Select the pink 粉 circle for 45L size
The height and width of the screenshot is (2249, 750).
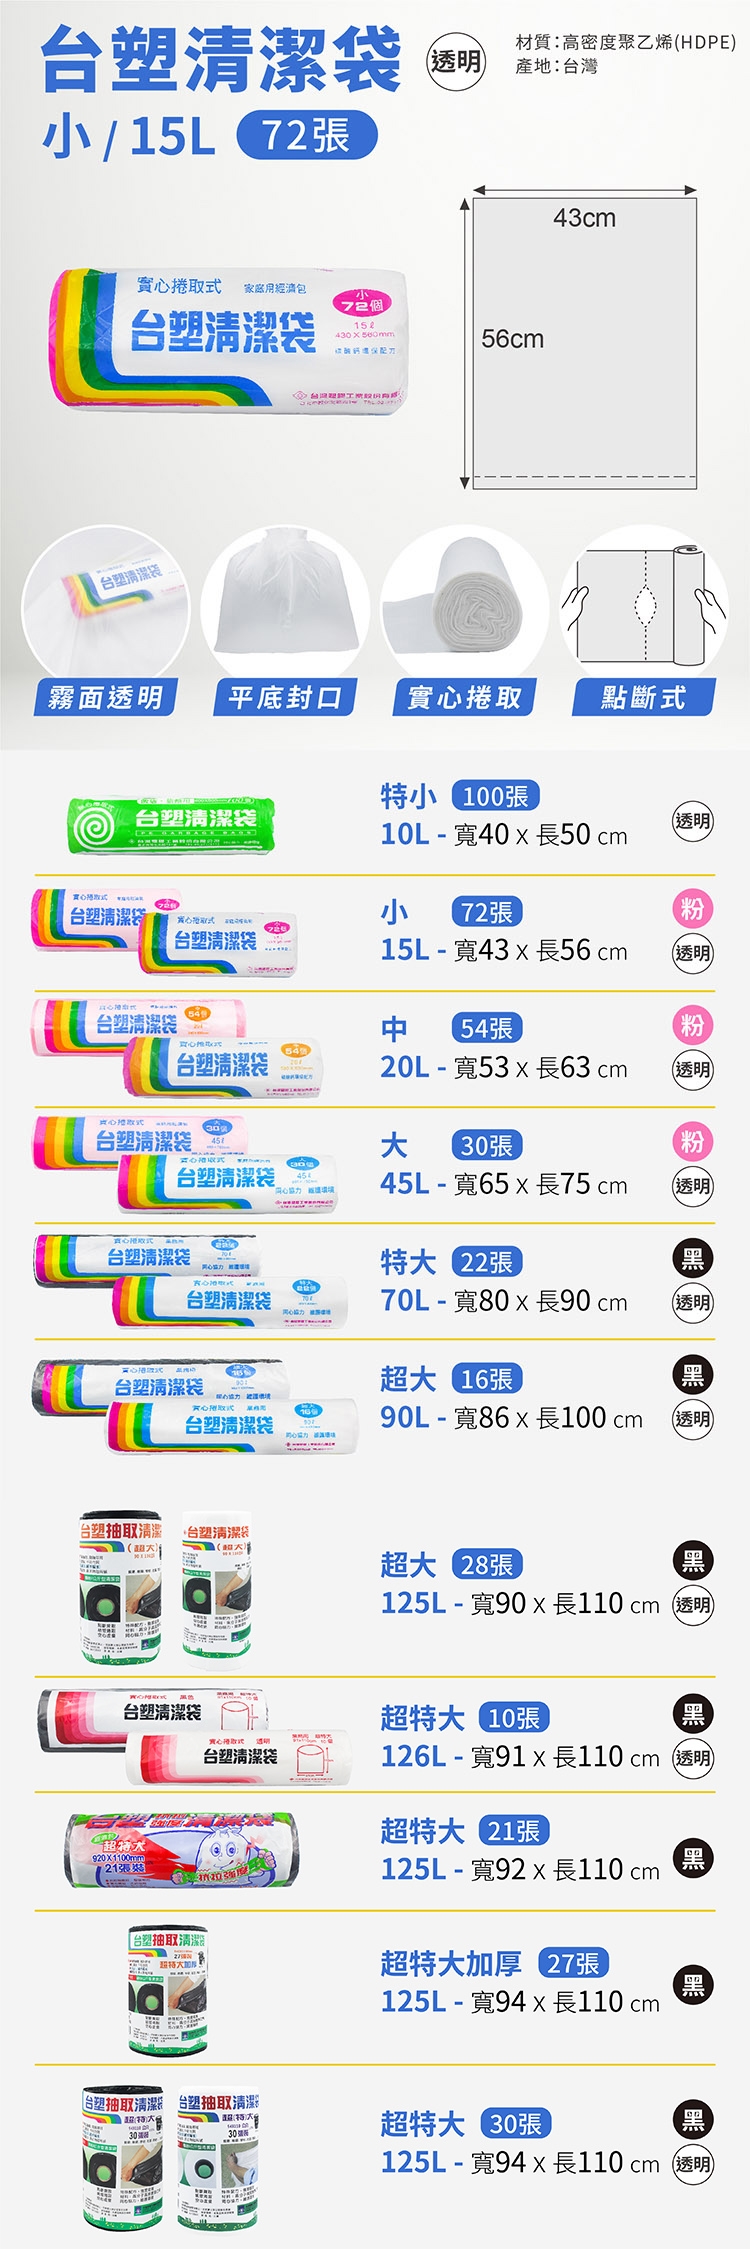click(693, 1141)
